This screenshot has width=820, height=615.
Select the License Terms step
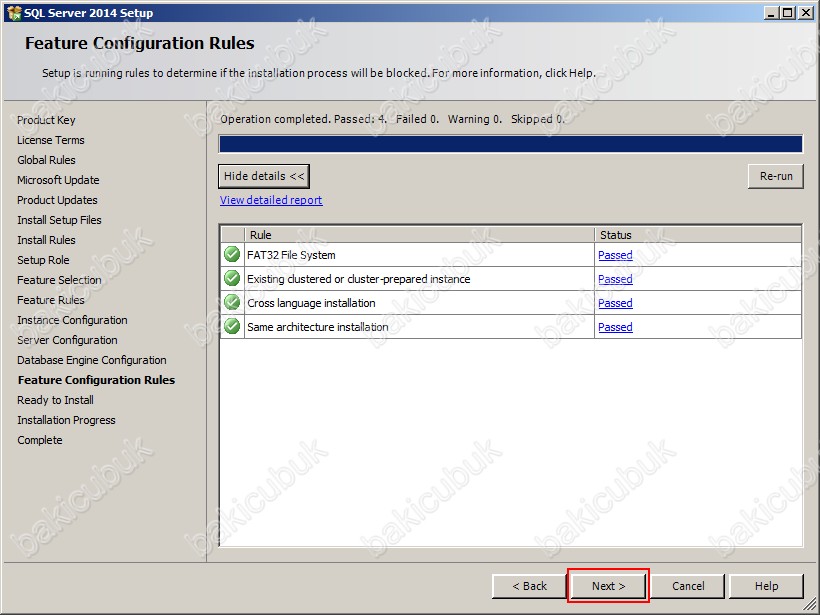click(x=51, y=140)
